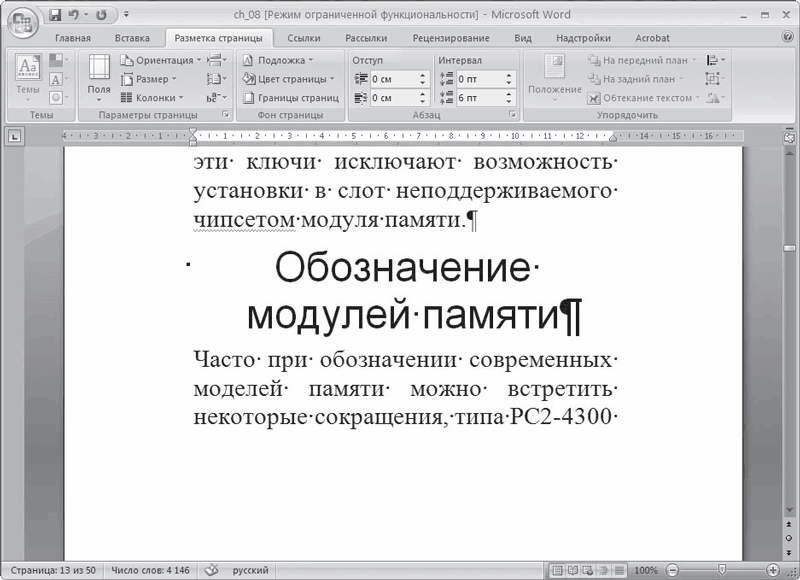Screen dimensions: 800x580
Task: Click the vertical scrollbar thumb
Action: pyautogui.click(x=789, y=248)
